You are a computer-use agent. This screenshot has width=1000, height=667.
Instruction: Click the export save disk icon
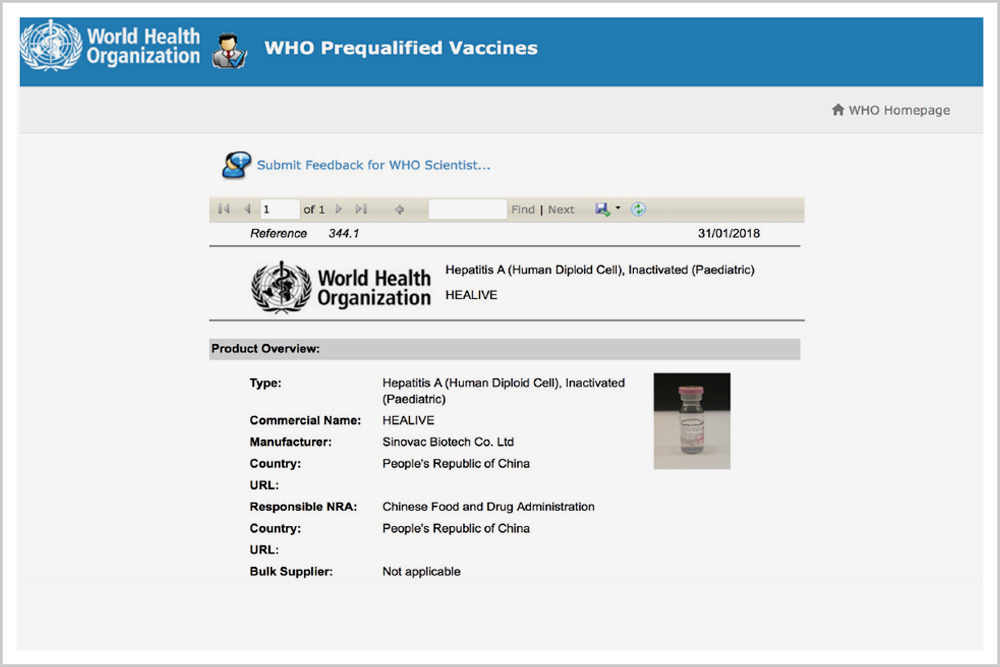click(602, 209)
